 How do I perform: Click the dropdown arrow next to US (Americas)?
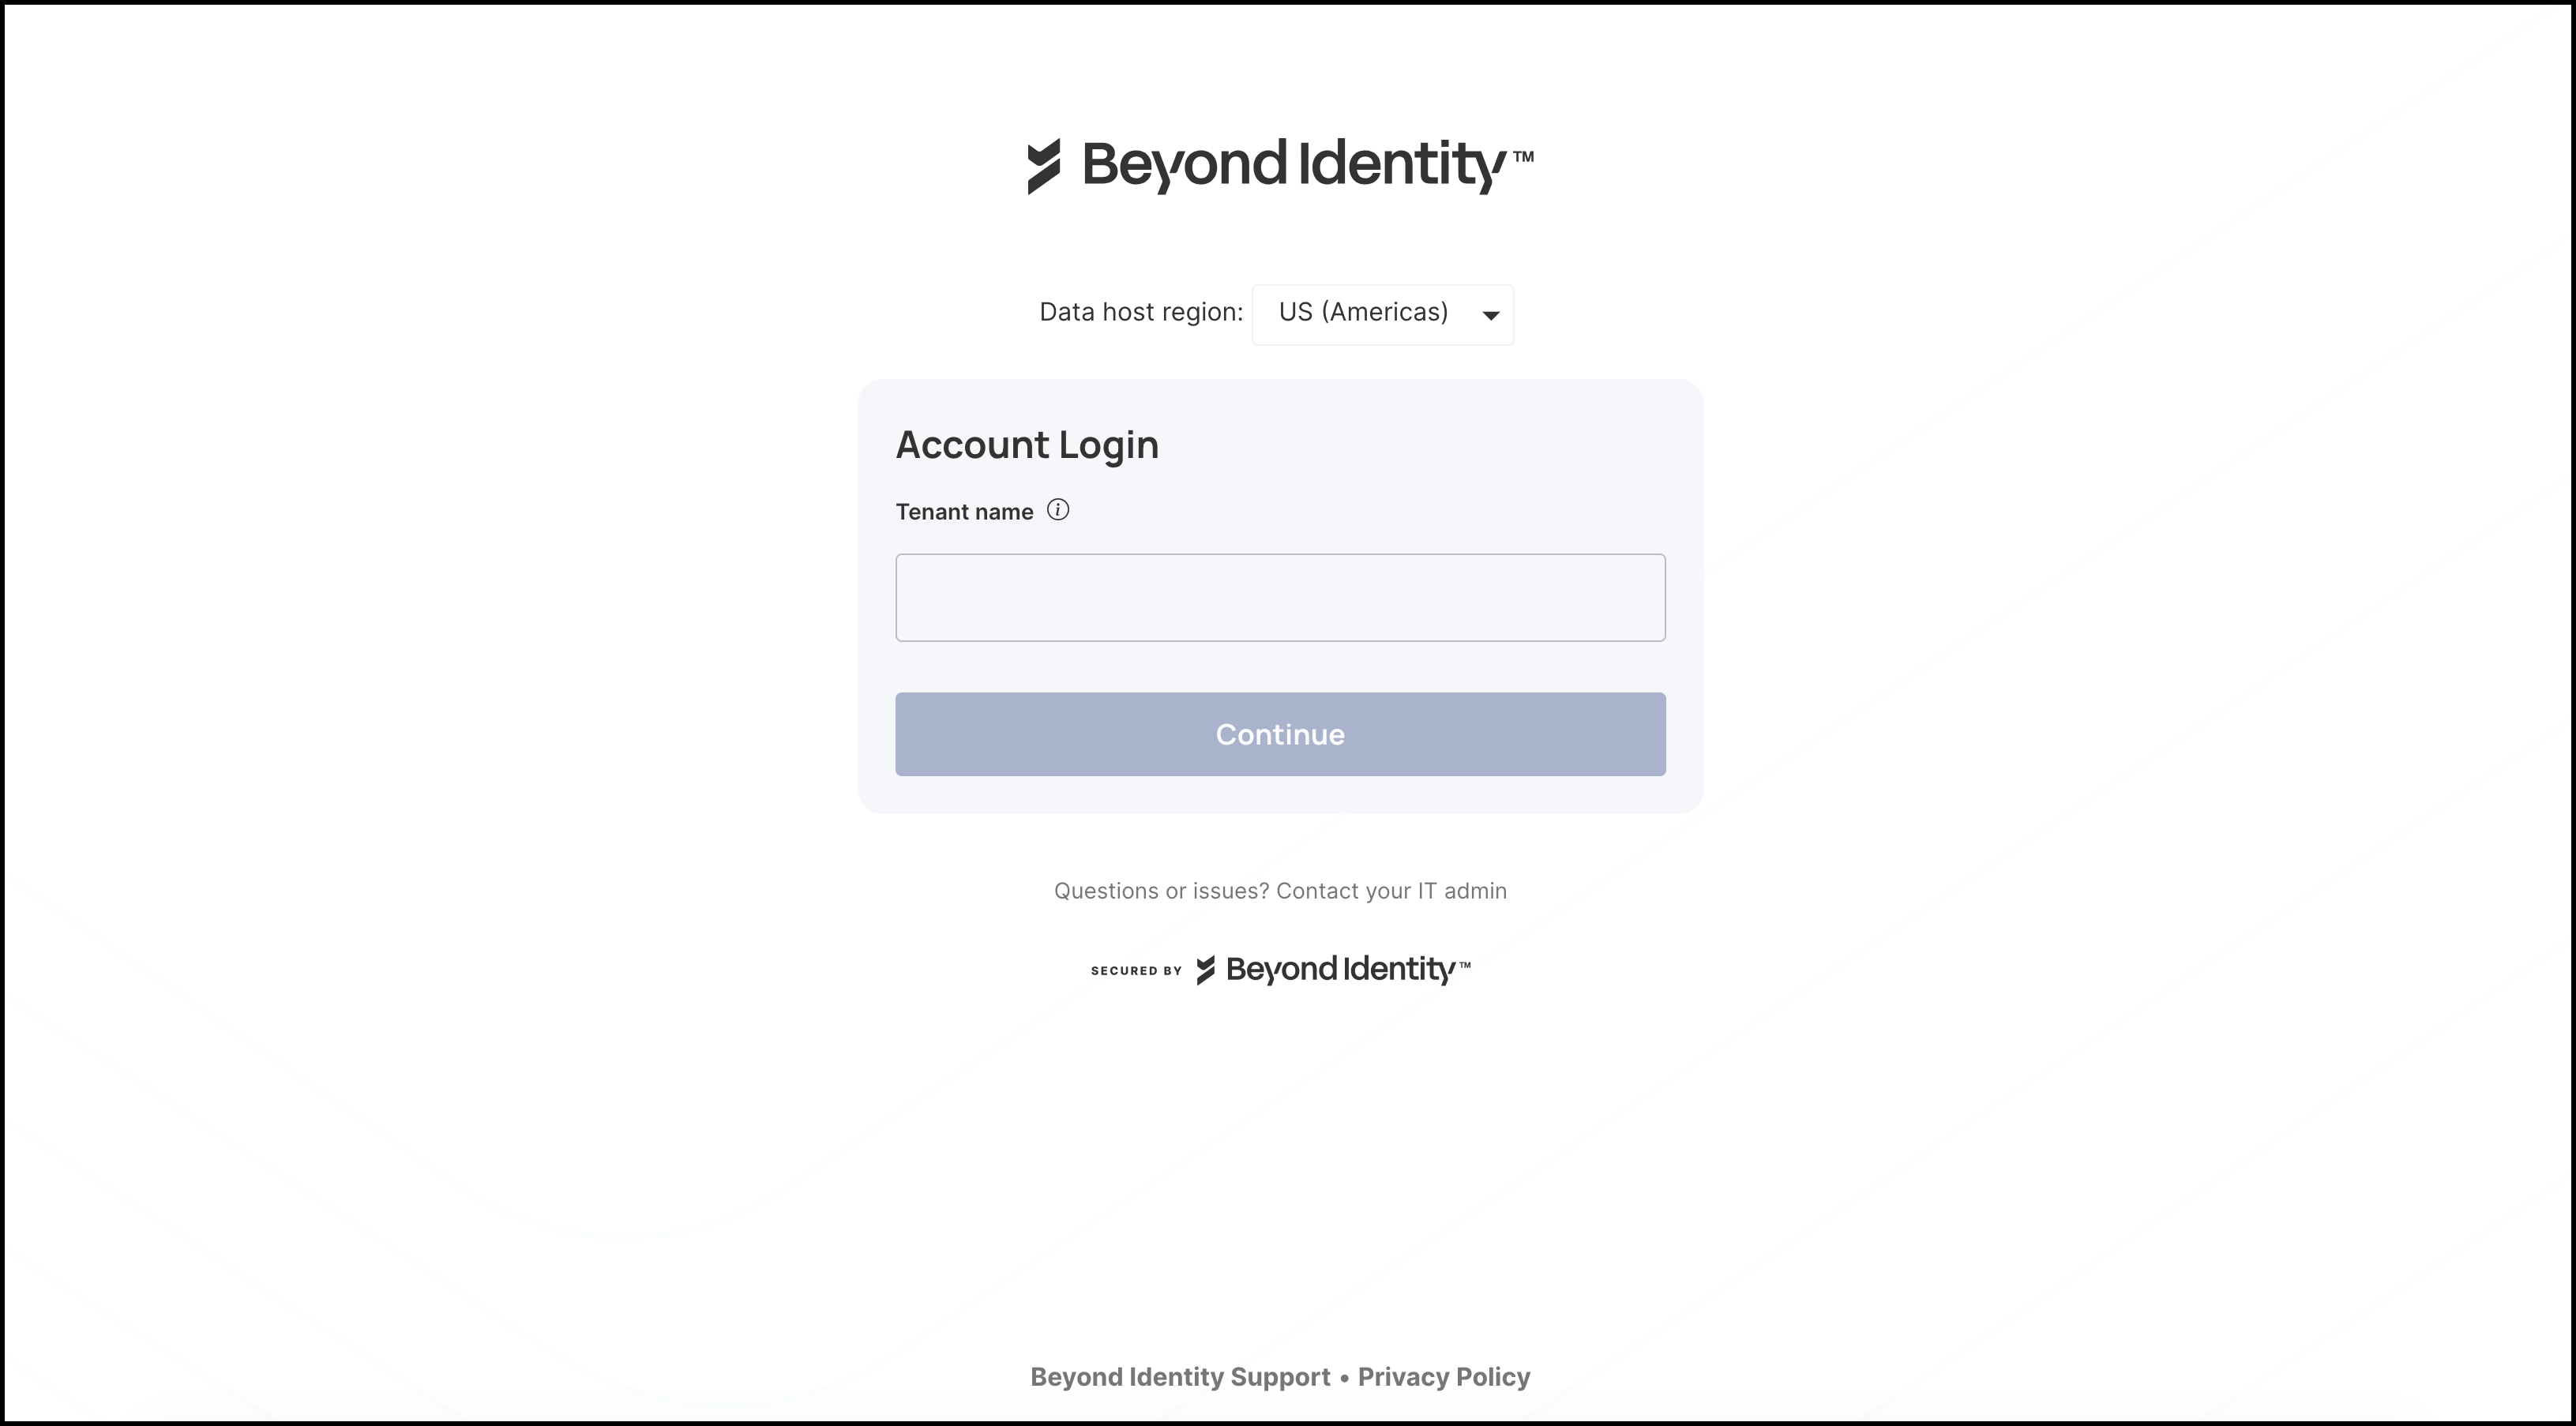point(1490,315)
